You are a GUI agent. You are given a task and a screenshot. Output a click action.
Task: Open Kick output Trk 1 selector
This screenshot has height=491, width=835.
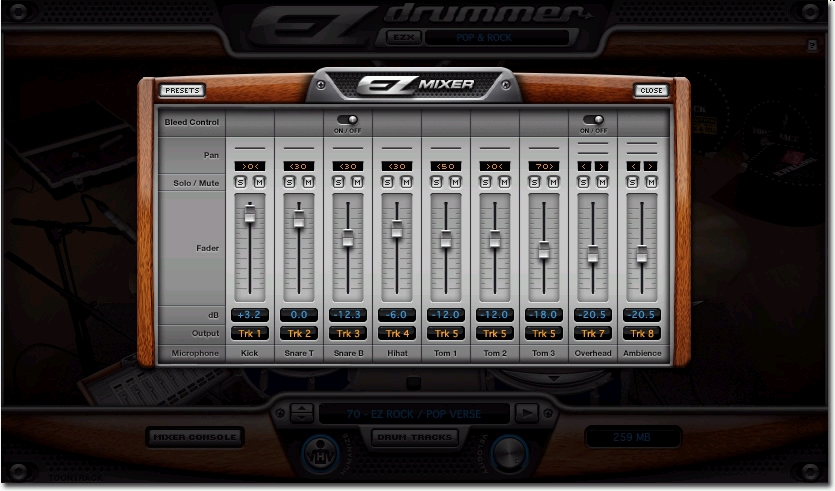250,333
